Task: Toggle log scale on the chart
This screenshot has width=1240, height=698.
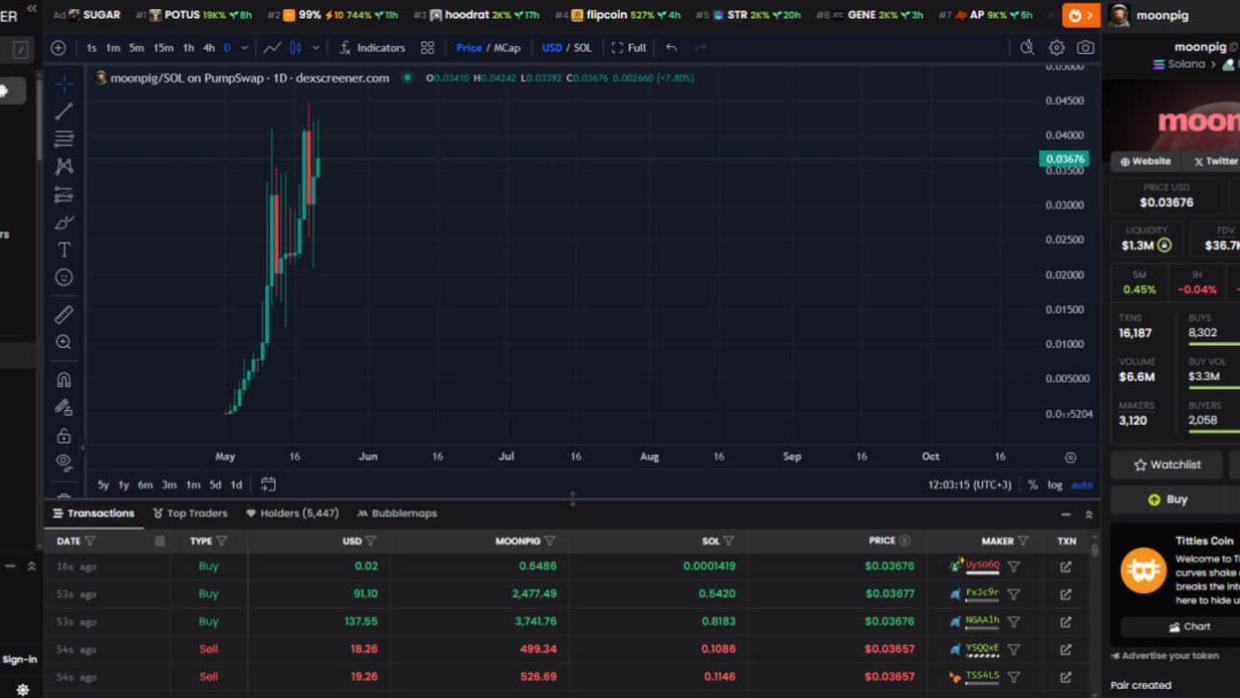Action: pos(1055,485)
